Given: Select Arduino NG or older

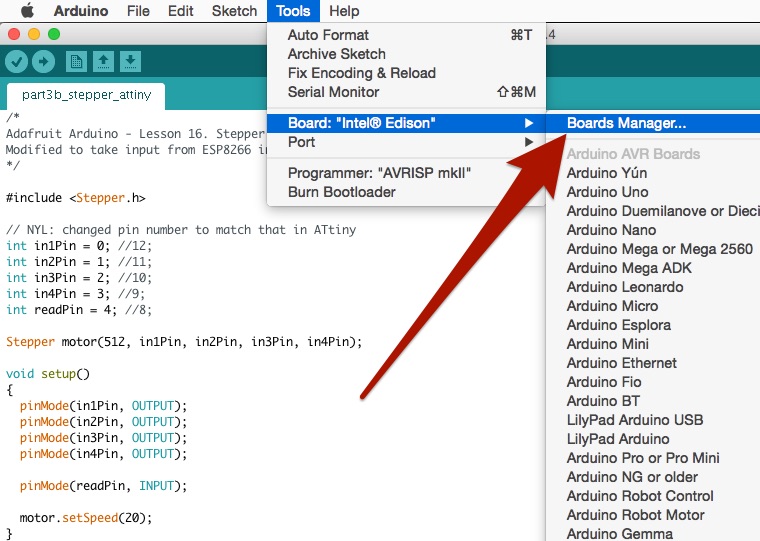Looking at the screenshot, I should click(653, 477).
